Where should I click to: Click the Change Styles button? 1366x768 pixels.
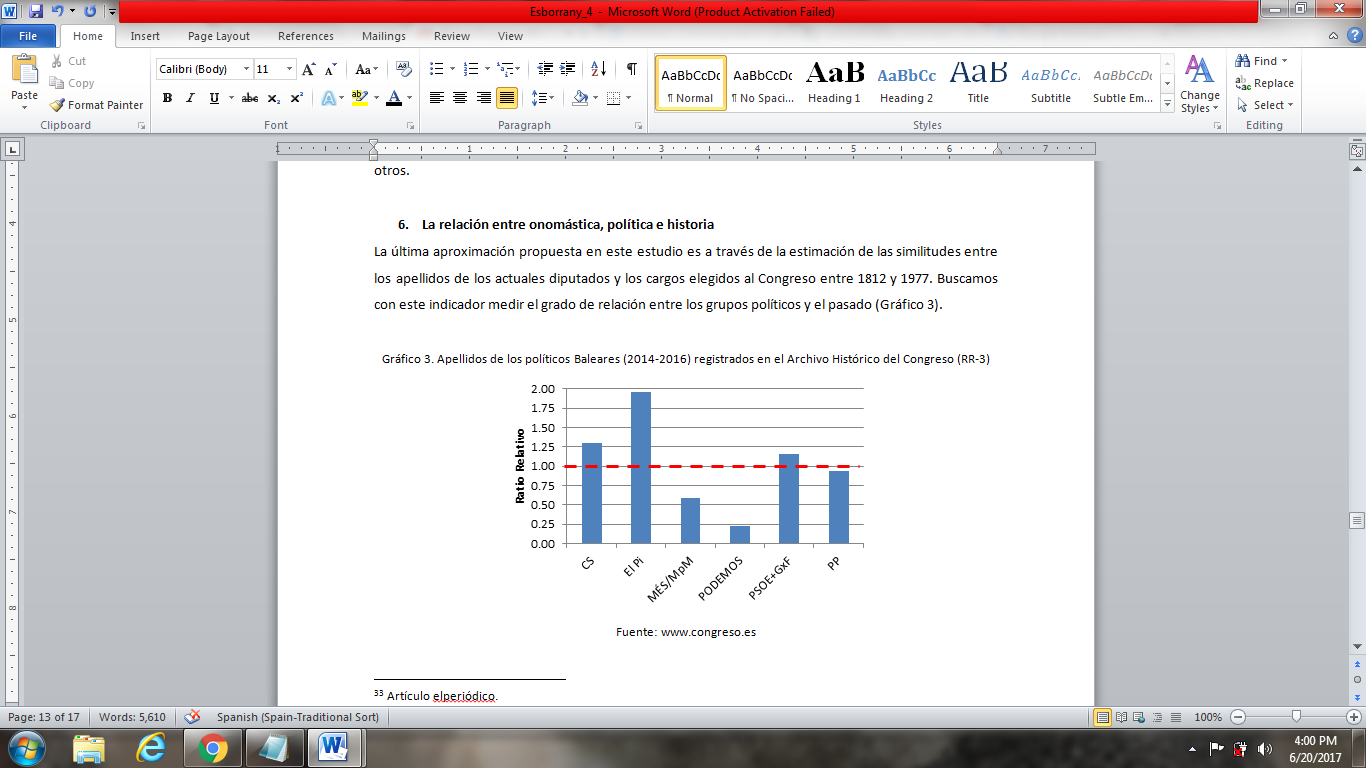[1198, 84]
